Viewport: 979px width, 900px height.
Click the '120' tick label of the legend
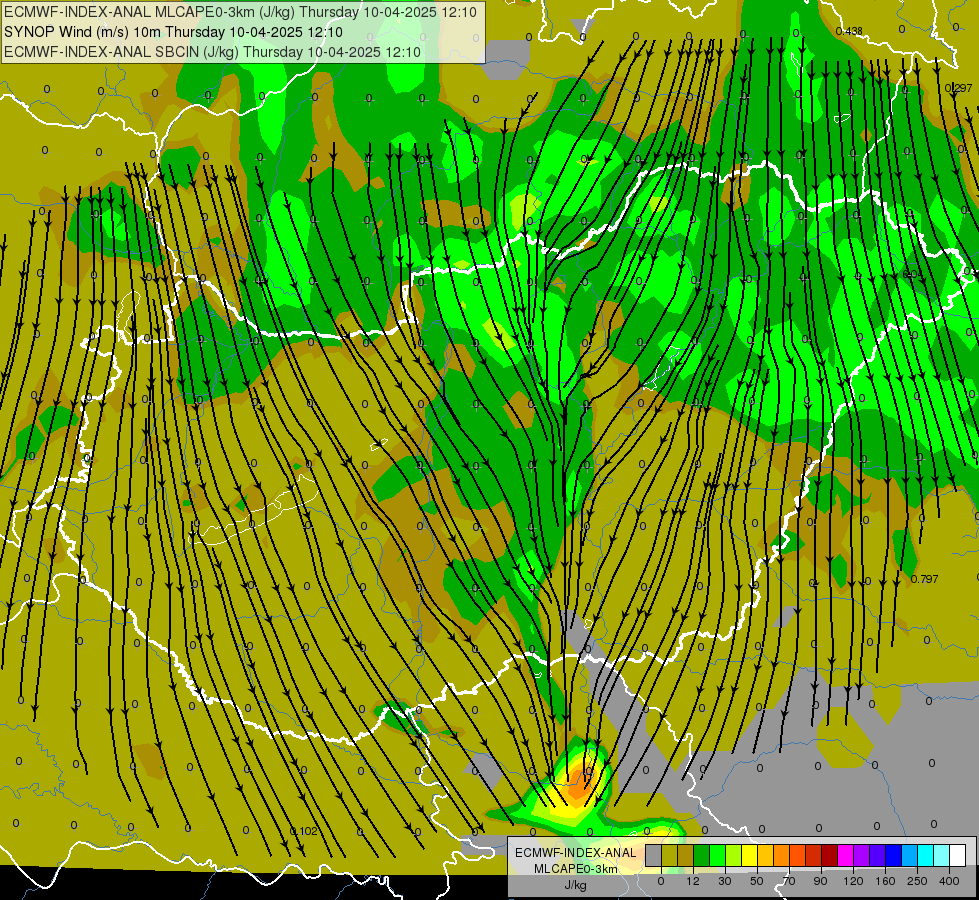click(853, 881)
